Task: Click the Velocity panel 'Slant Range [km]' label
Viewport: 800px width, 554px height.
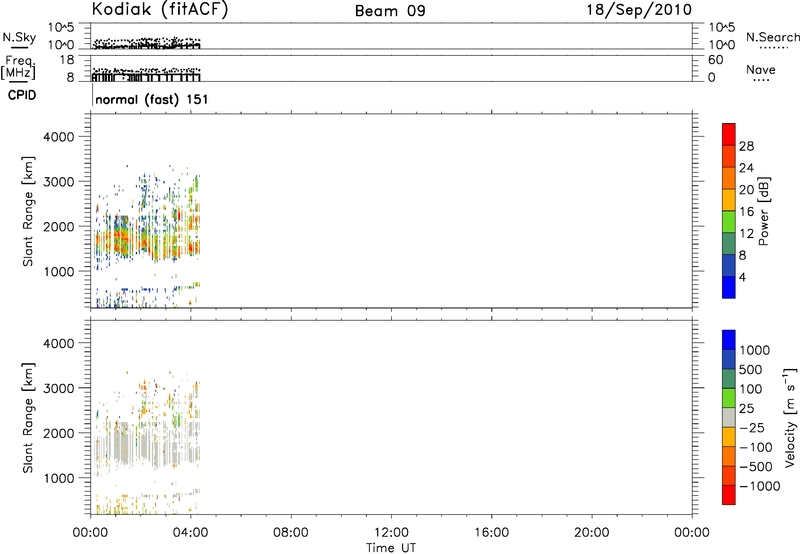Action: pyautogui.click(x=28, y=417)
